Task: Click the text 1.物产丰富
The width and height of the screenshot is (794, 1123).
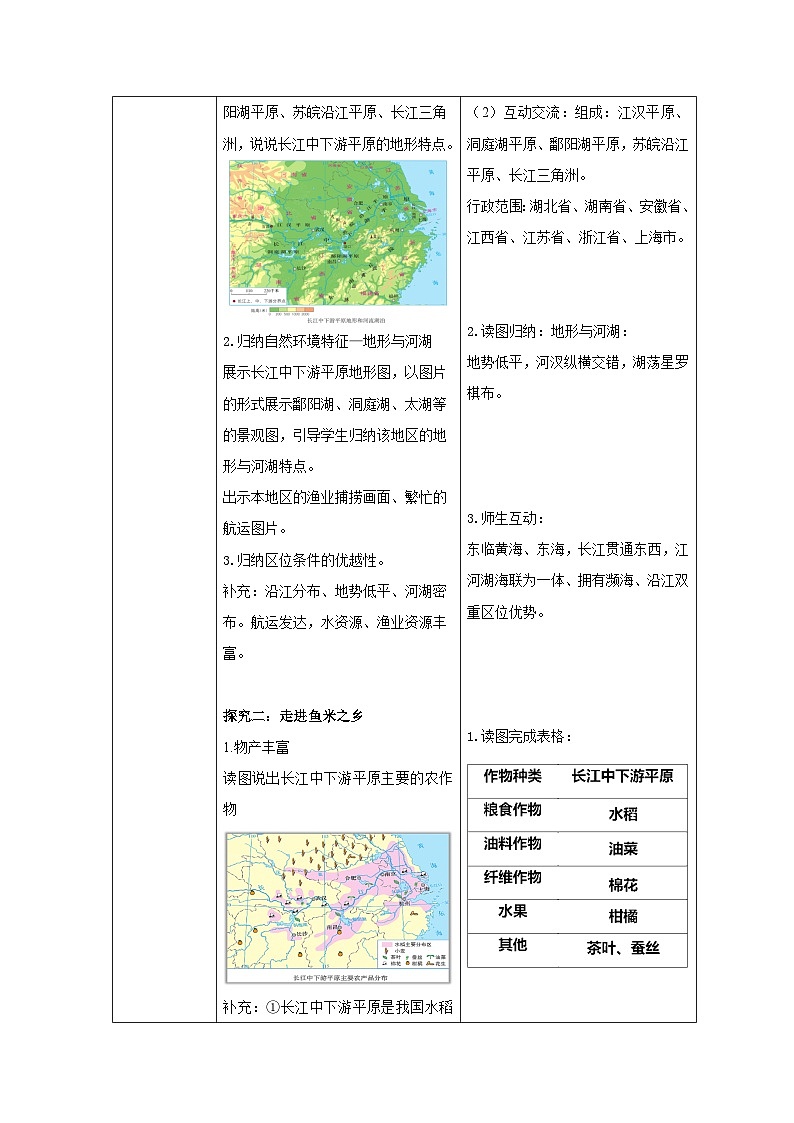Action: (256, 747)
